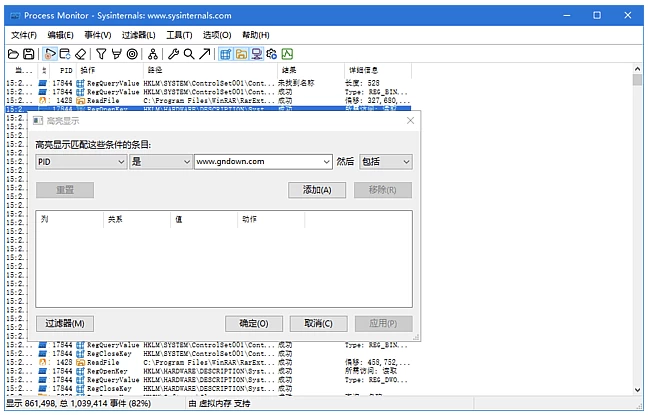The height and width of the screenshot is (415, 648).
Task: Open the 过滤器(L) menu
Action: tap(138, 35)
